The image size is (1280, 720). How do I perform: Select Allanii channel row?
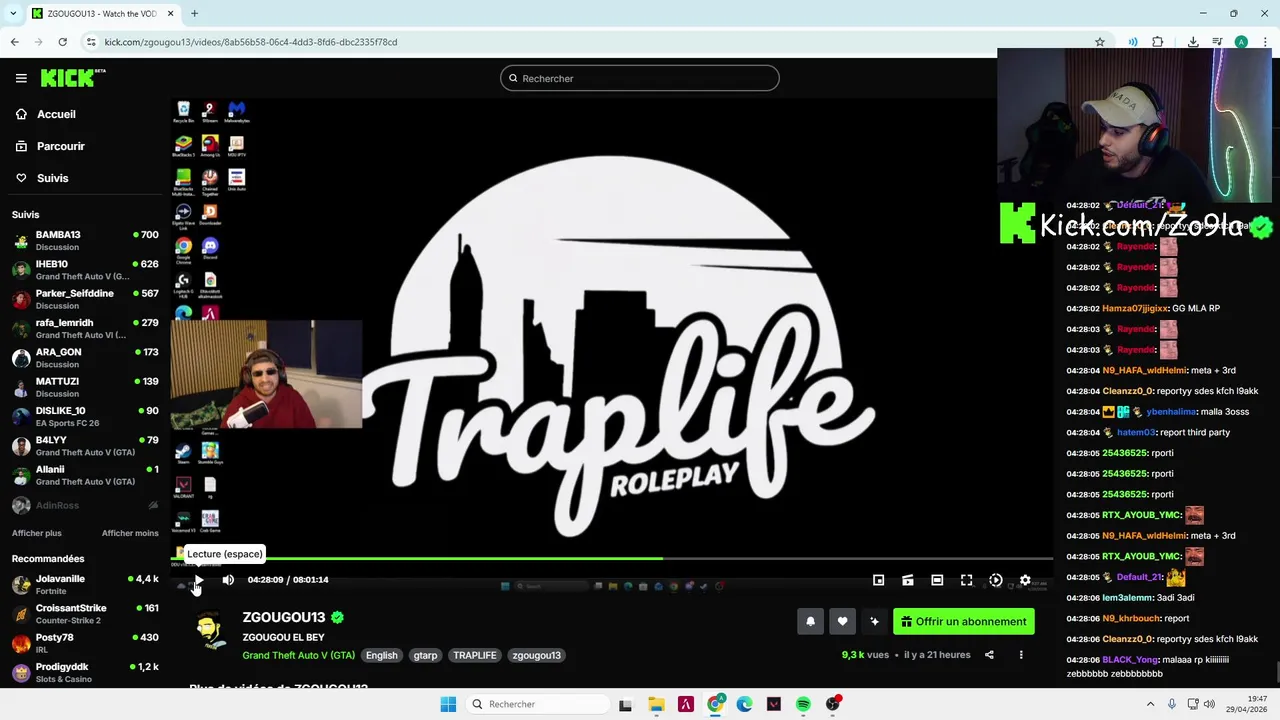click(x=85, y=475)
